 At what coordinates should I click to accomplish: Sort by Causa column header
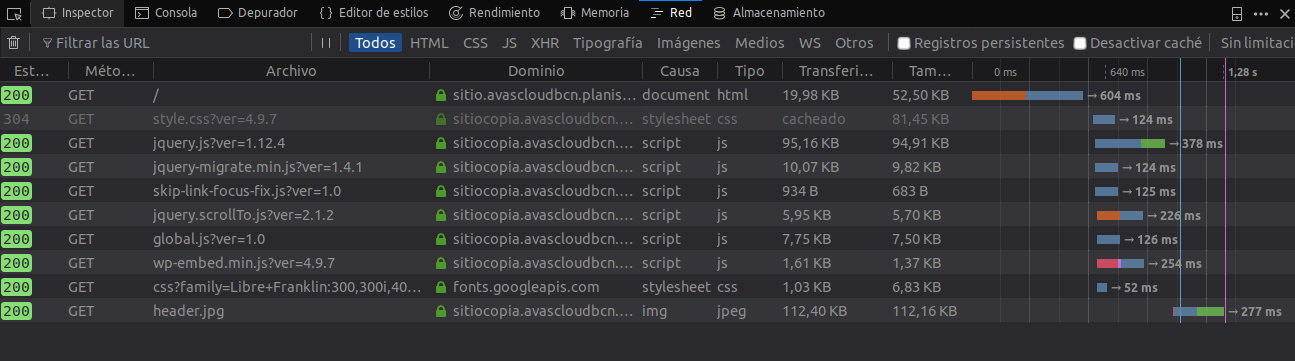point(680,71)
